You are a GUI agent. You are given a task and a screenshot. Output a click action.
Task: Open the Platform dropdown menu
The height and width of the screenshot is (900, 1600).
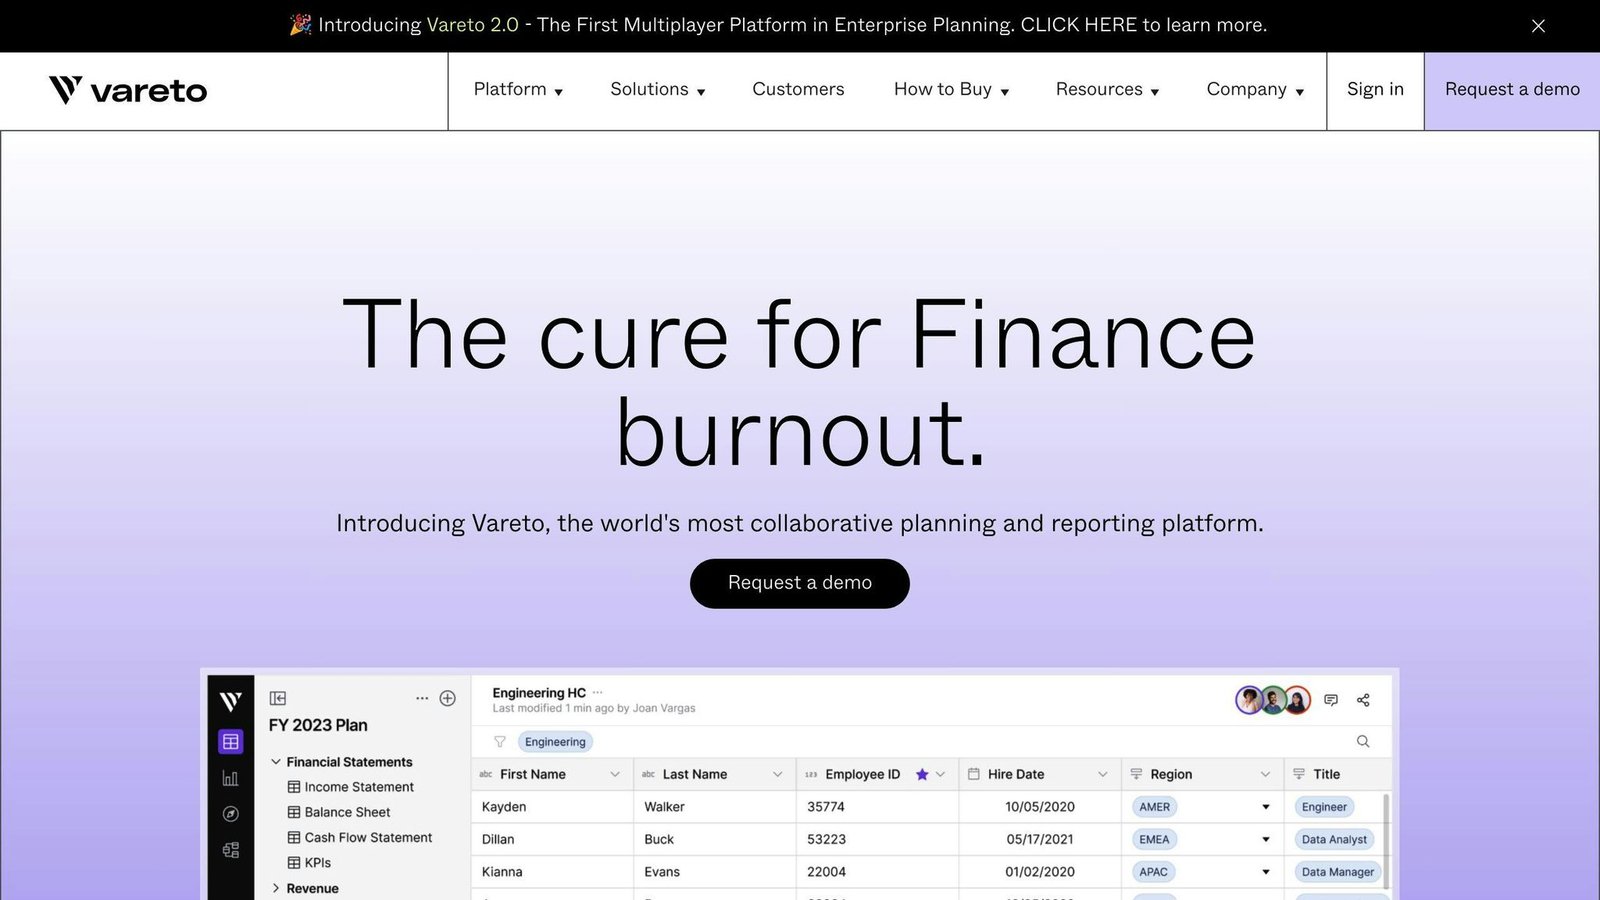[518, 90]
